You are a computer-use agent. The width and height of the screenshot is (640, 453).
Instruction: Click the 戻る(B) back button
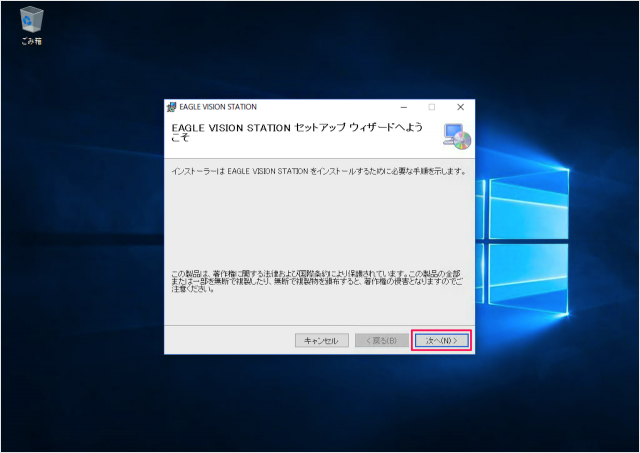click(382, 340)
